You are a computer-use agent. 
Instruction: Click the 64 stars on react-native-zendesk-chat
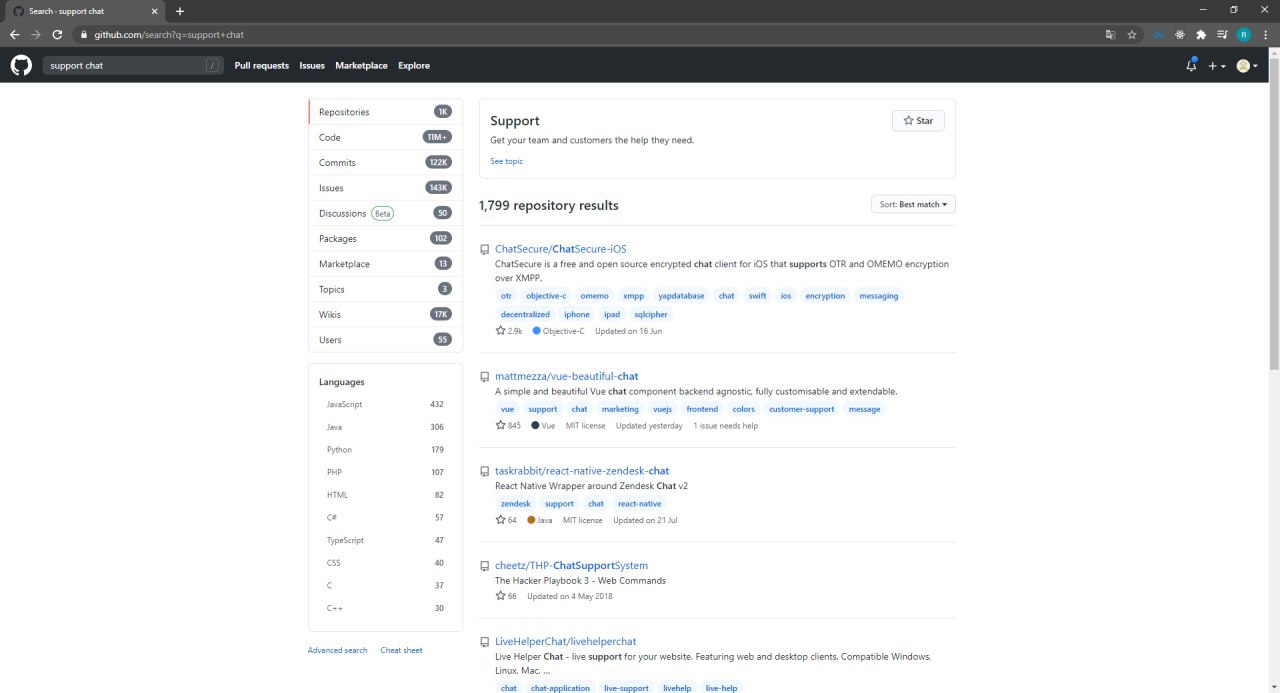pyautogui.click(x=506, y=520)
